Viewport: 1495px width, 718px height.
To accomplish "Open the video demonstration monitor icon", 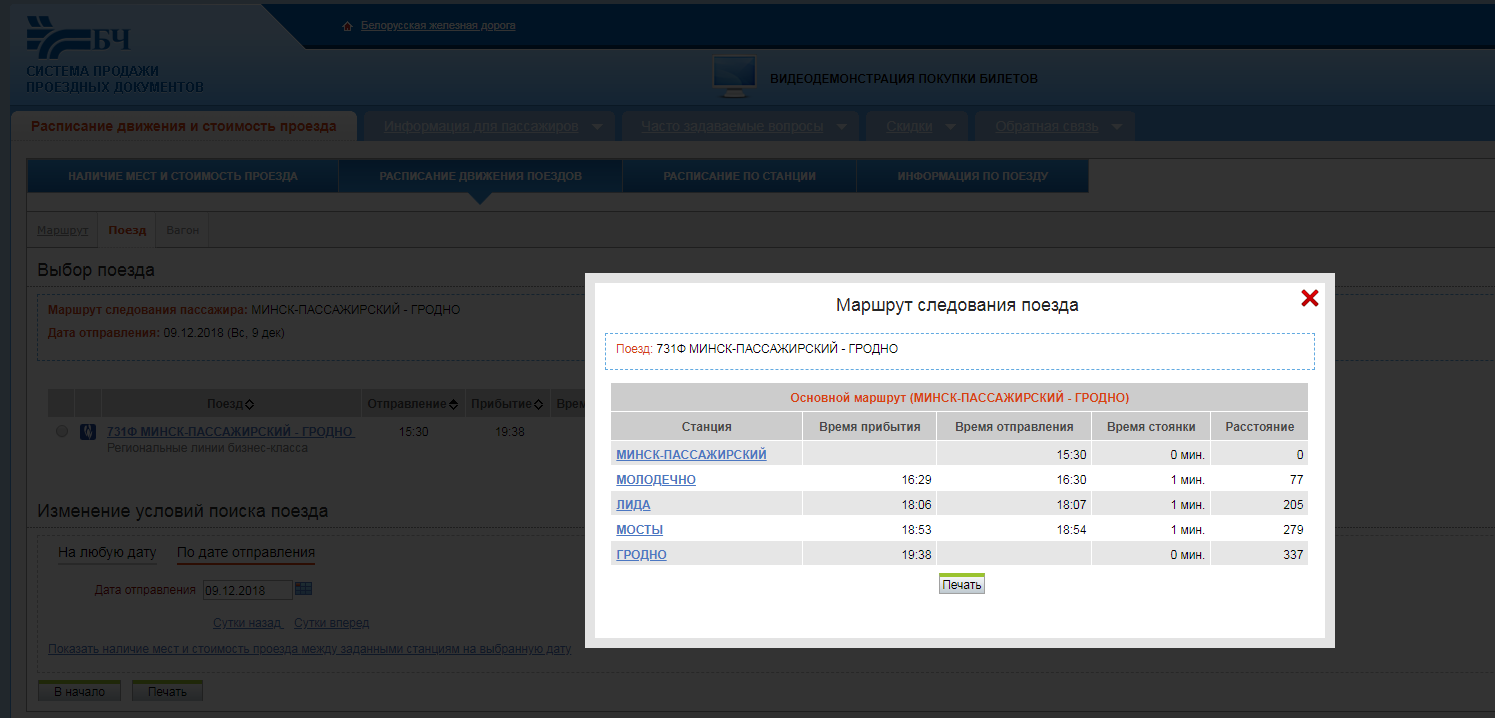I will click(733, 77).
